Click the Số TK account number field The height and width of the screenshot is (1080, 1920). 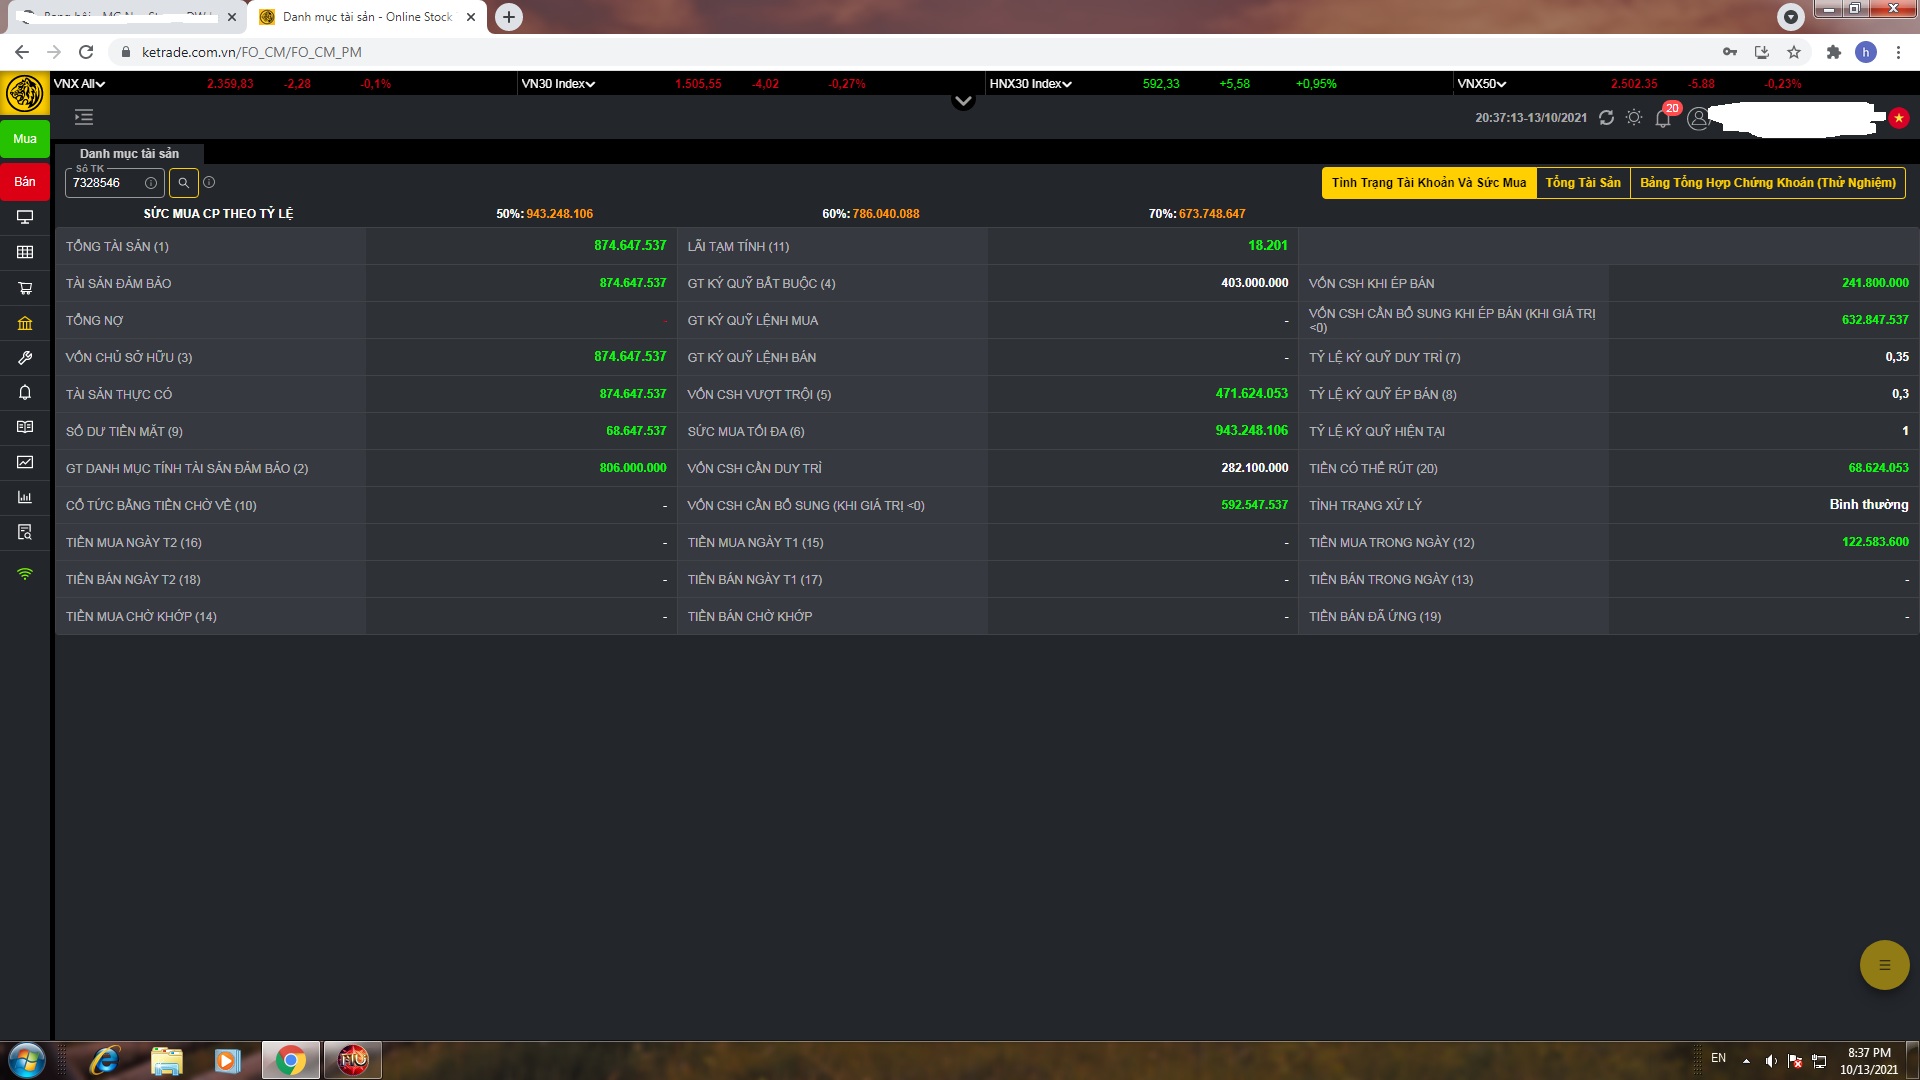(x=105, y=183)
